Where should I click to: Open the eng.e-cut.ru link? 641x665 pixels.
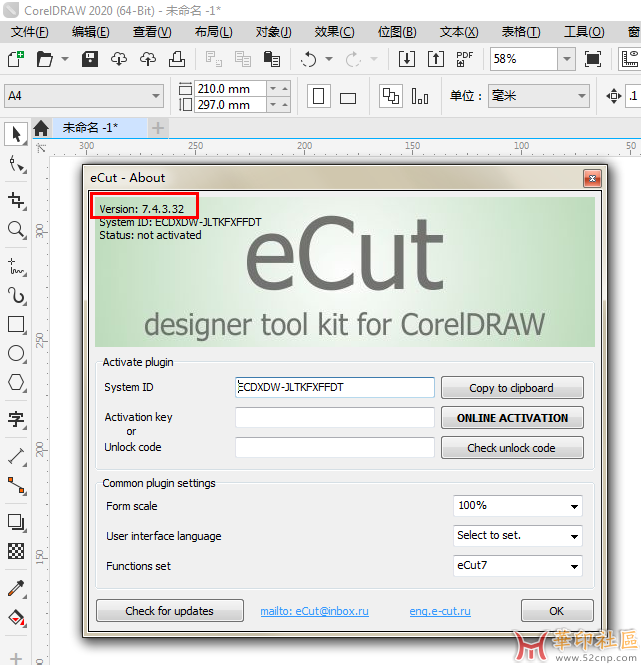(x=440, y=611)
